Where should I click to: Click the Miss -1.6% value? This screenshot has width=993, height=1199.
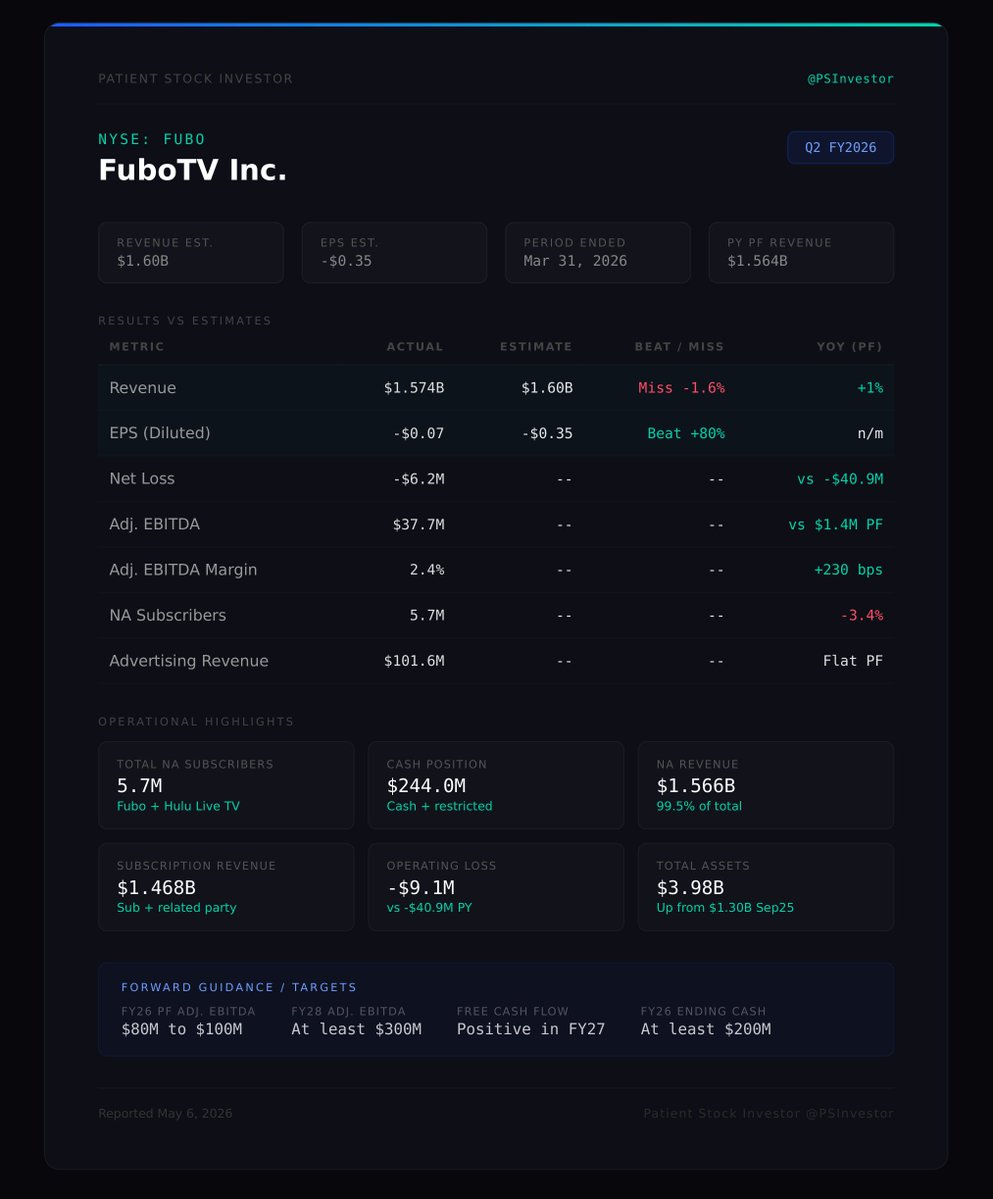(x=681, y=388)
